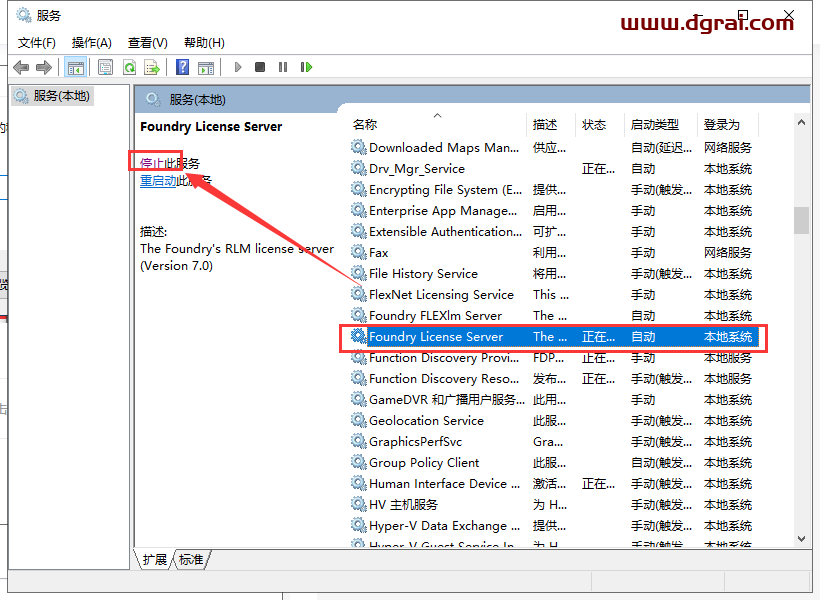This screenshot has width=820, height=600.
Task: Switch to the 标准 tab
Action: pos(191,560)
